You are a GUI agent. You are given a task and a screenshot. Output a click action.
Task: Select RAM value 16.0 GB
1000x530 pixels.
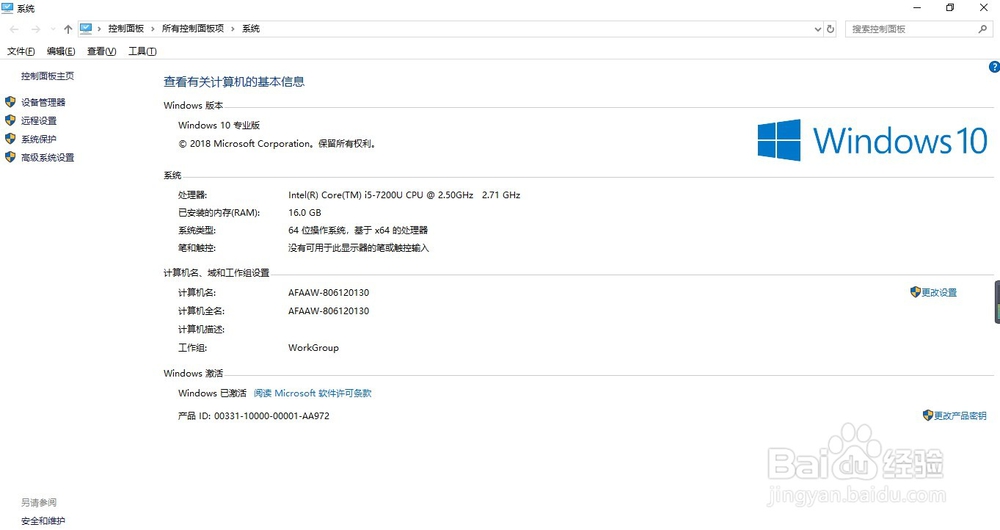(x=305, y=212)
